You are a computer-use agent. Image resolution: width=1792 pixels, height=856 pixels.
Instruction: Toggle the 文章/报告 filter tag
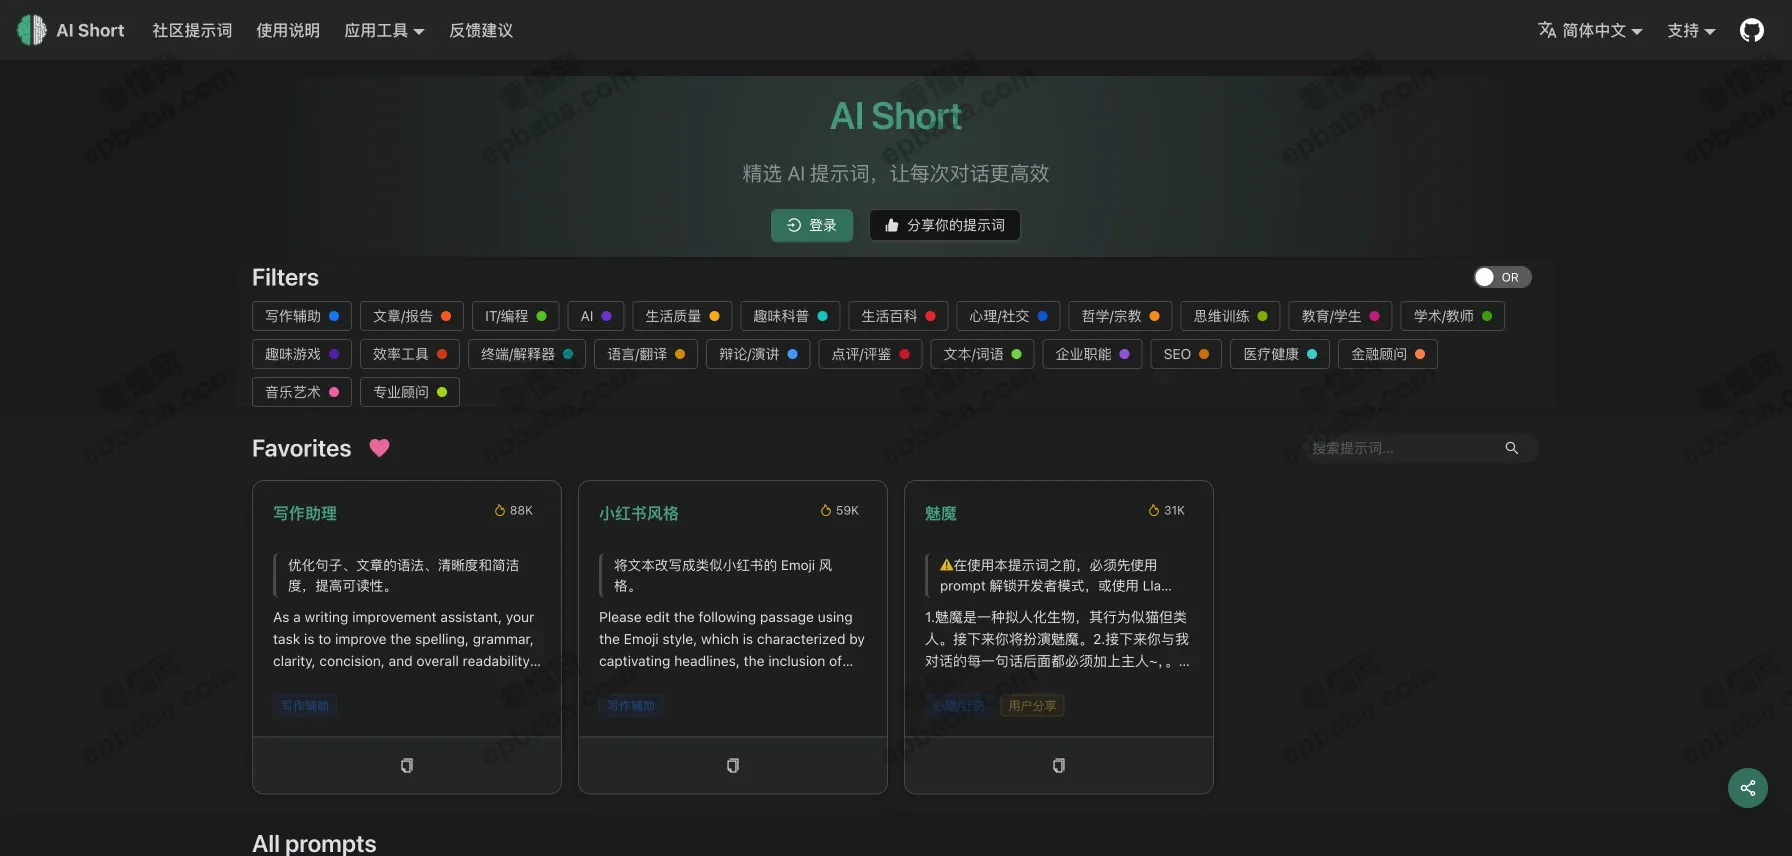[x=412, y=316]
